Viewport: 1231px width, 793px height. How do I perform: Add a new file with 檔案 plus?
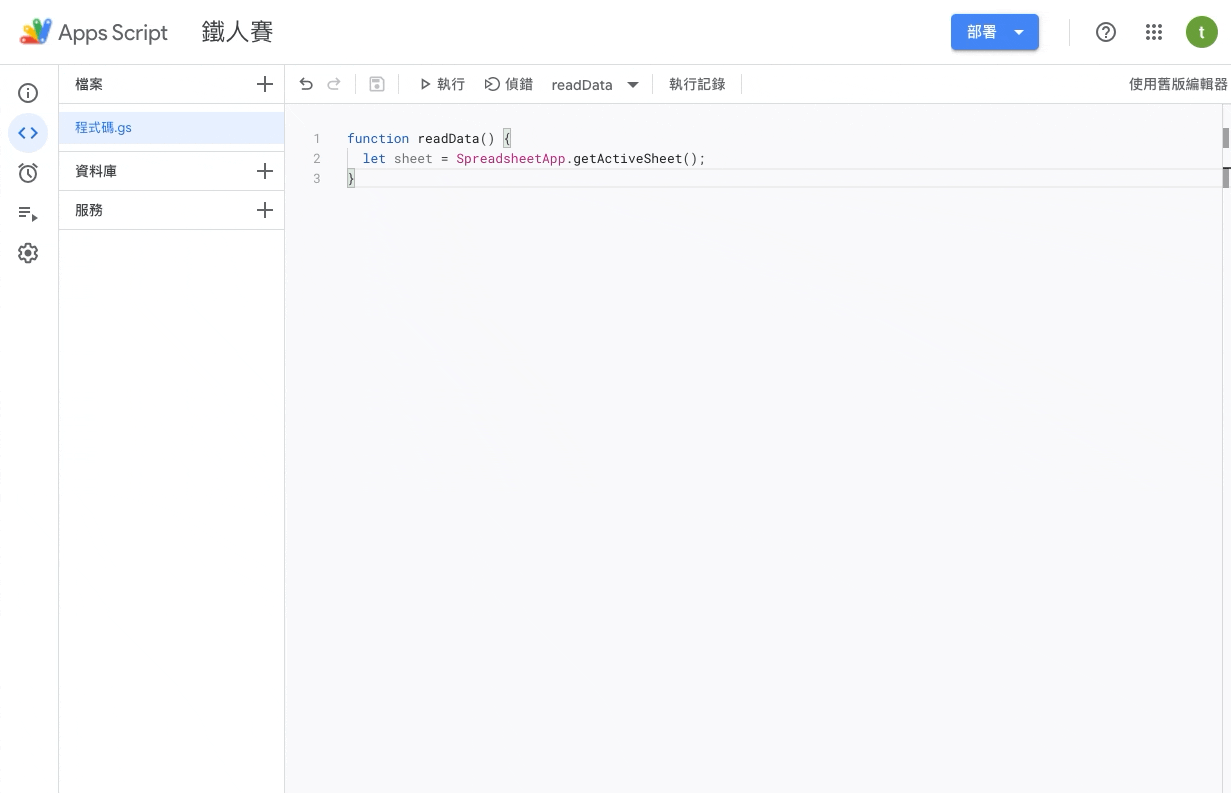(x=264, y=85)
